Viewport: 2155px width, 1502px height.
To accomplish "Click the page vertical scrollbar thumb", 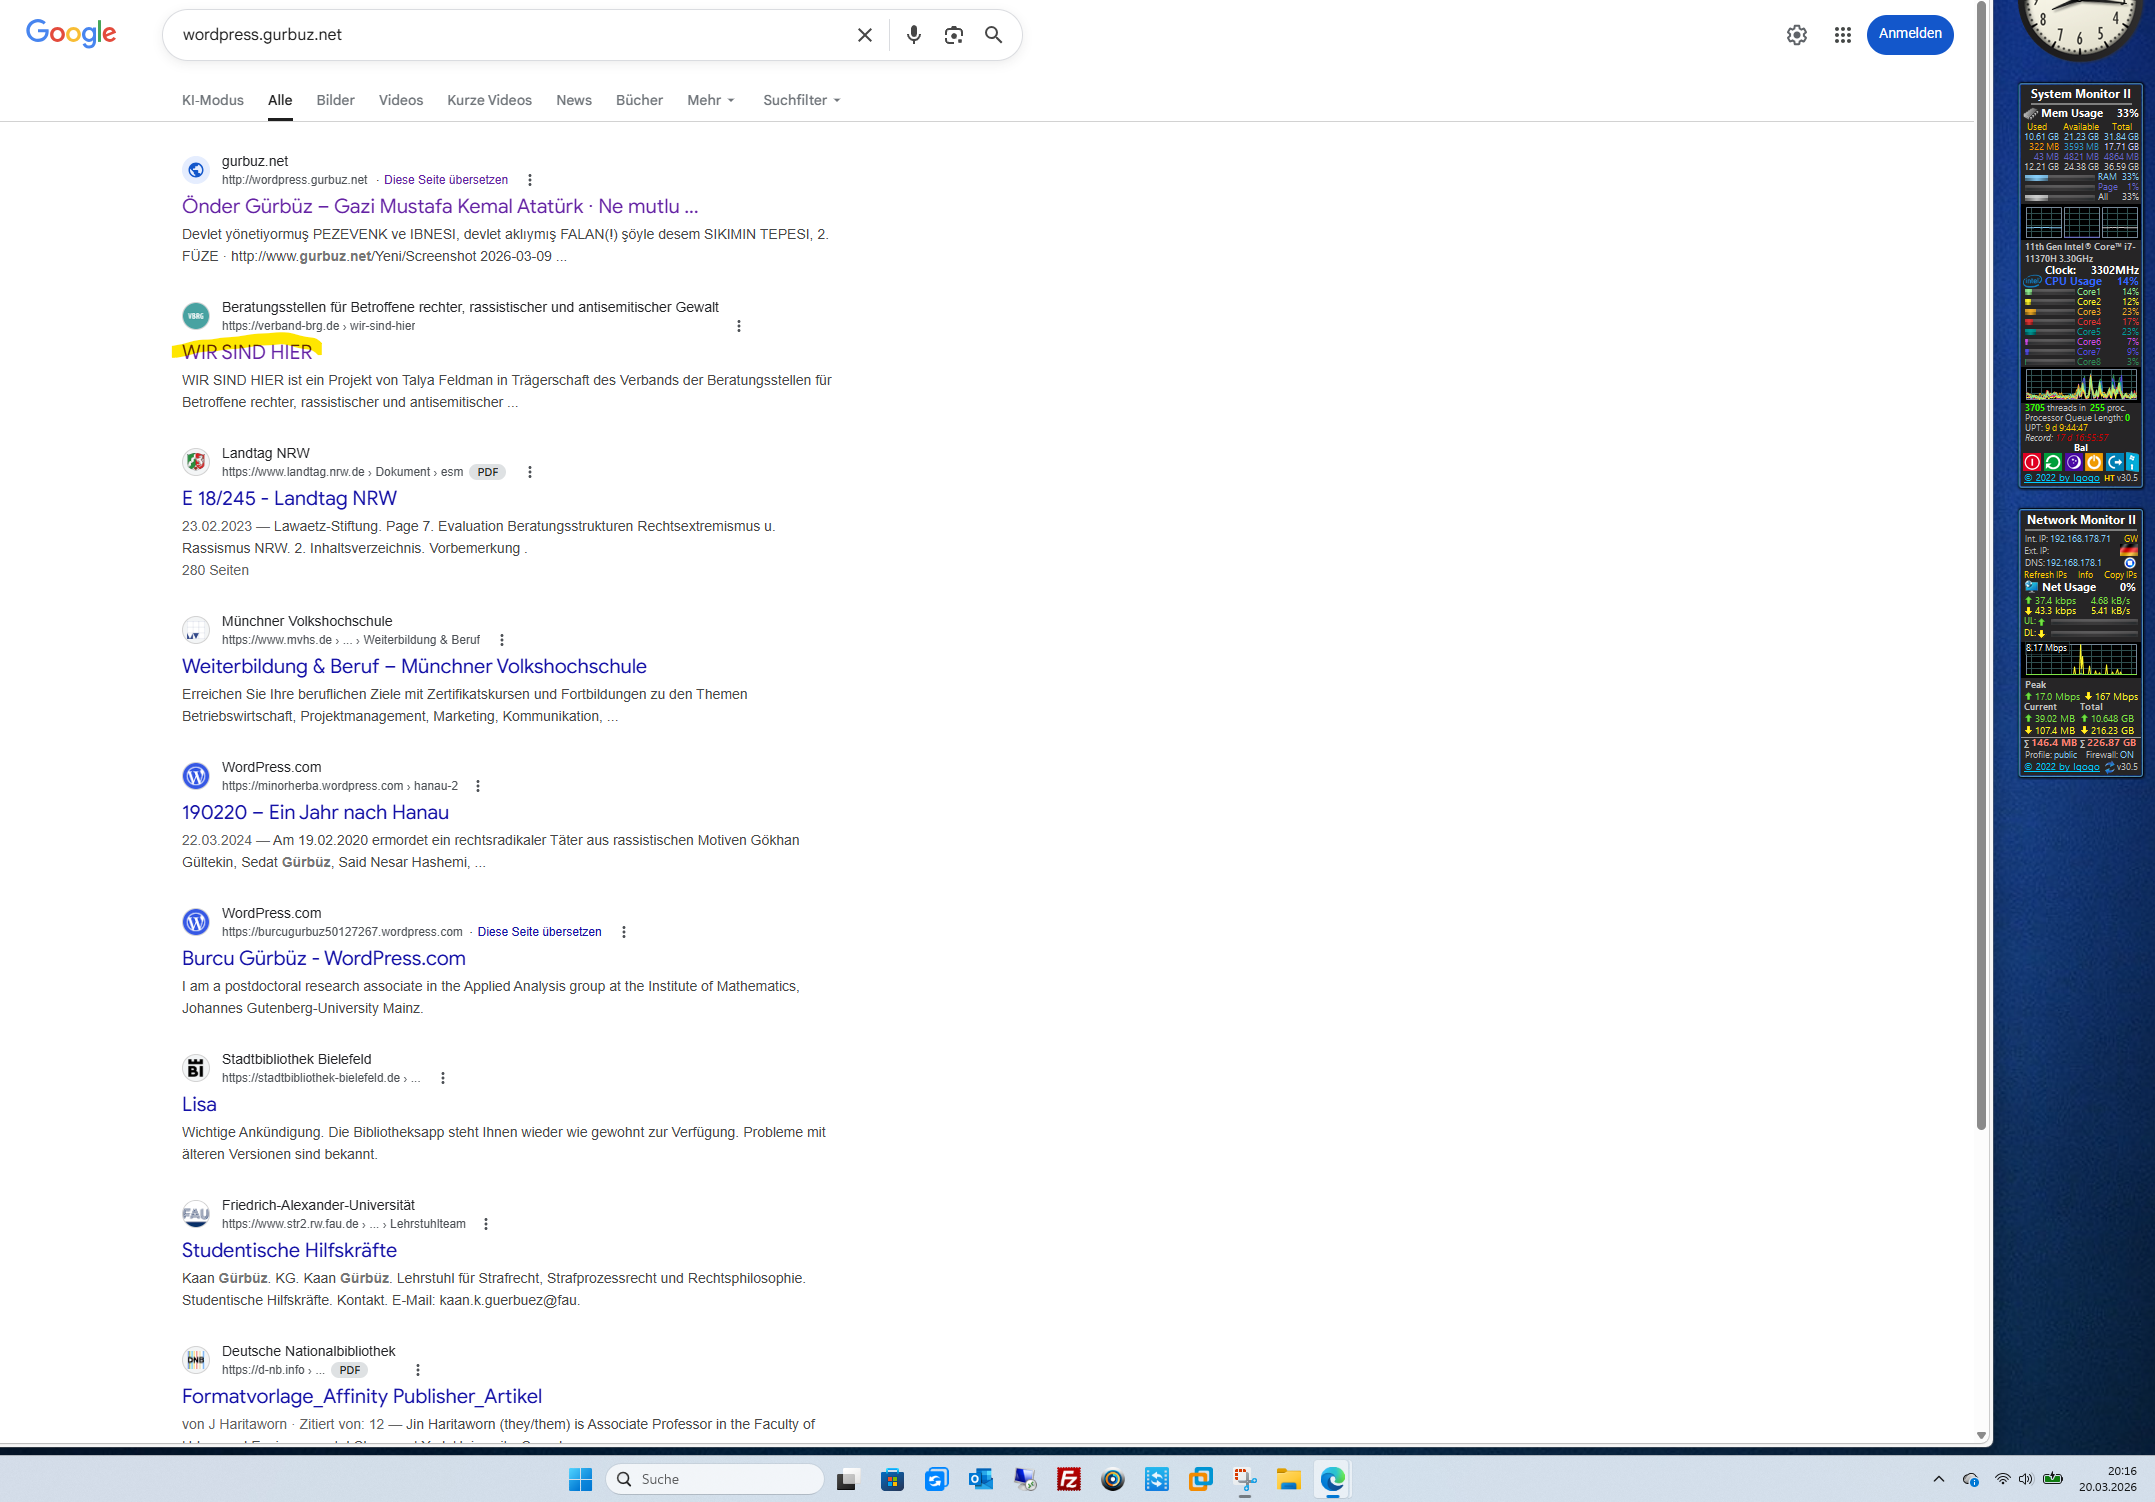I will 1981,565.
